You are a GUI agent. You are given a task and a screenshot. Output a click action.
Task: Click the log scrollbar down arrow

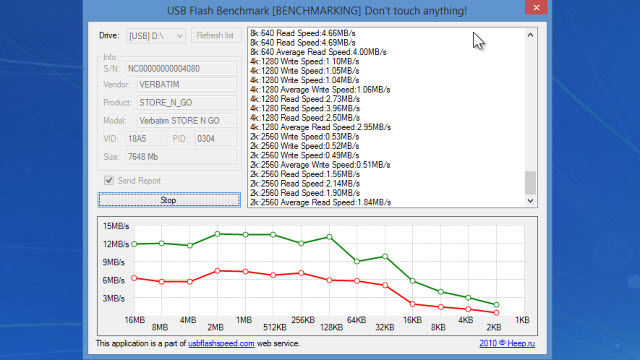pos(530,200)
